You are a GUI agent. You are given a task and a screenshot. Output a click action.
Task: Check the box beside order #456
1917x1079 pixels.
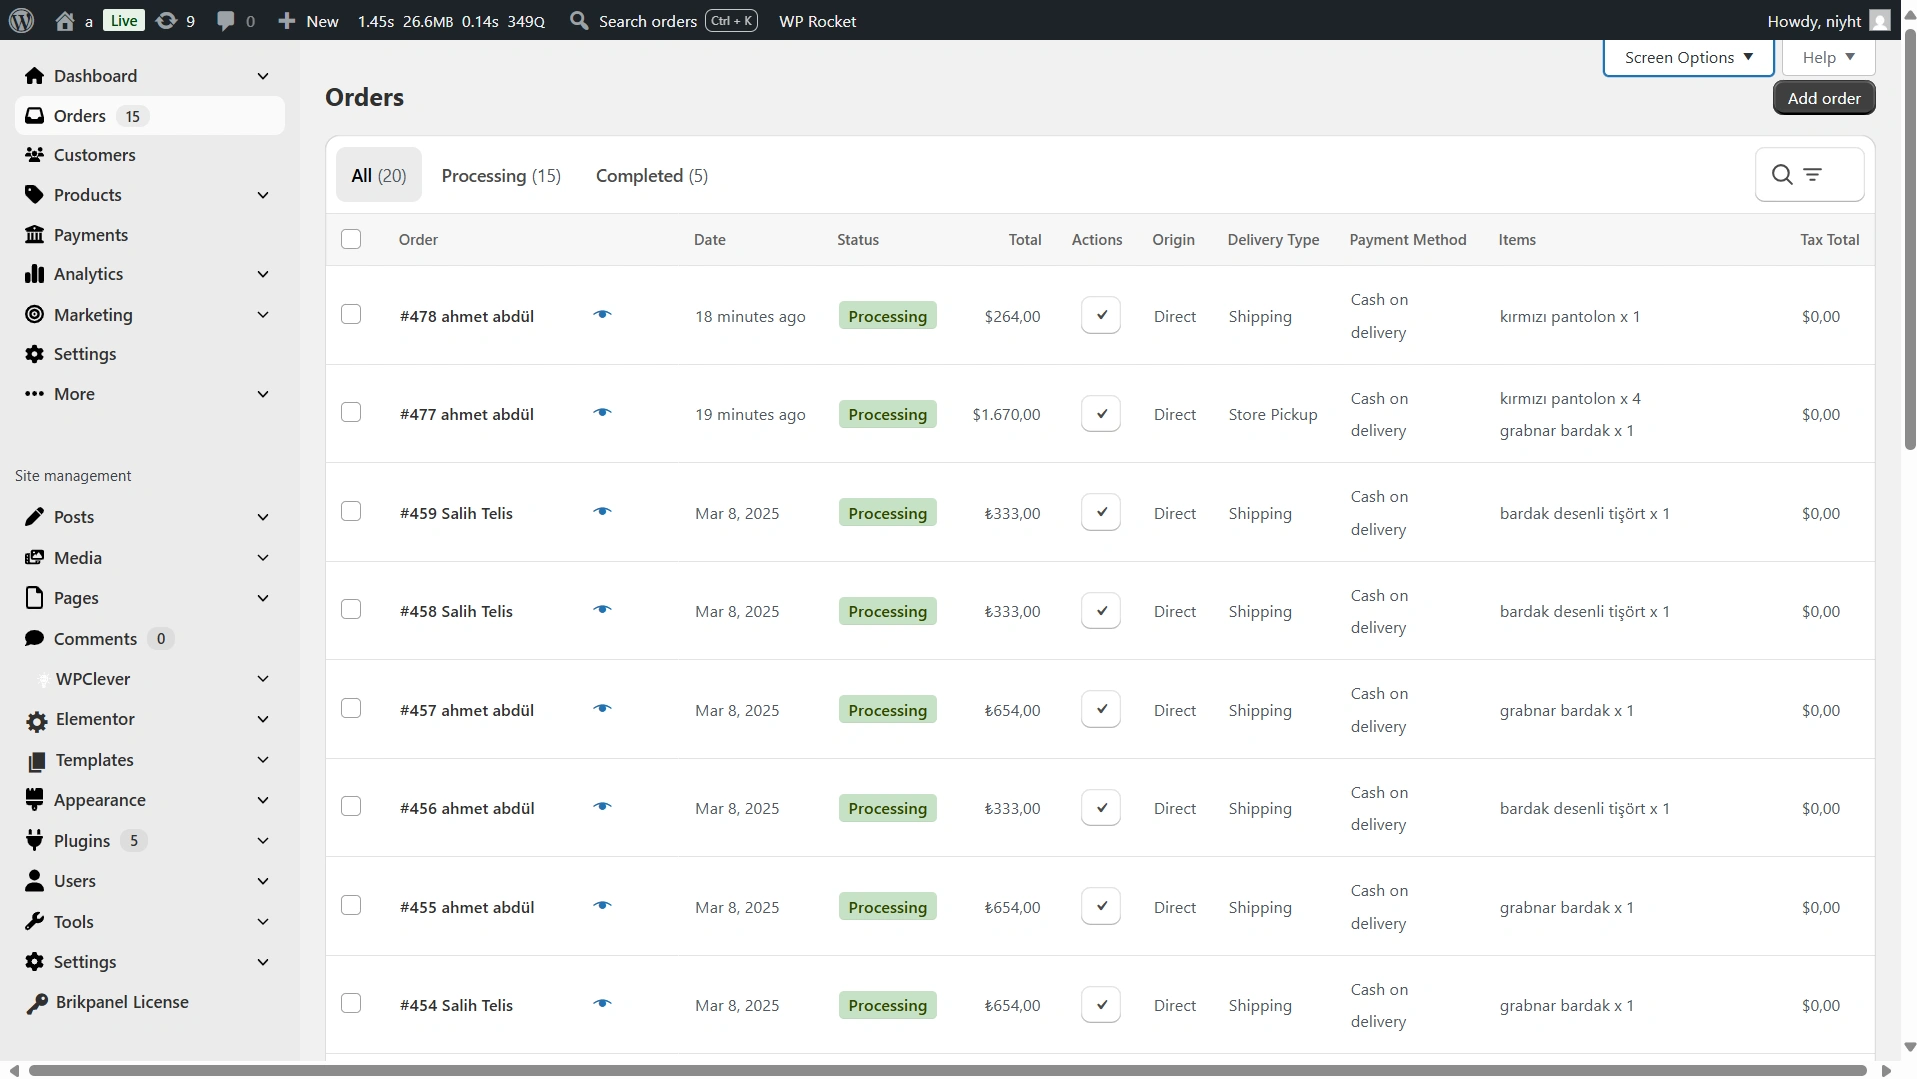[x=351, y=807]
